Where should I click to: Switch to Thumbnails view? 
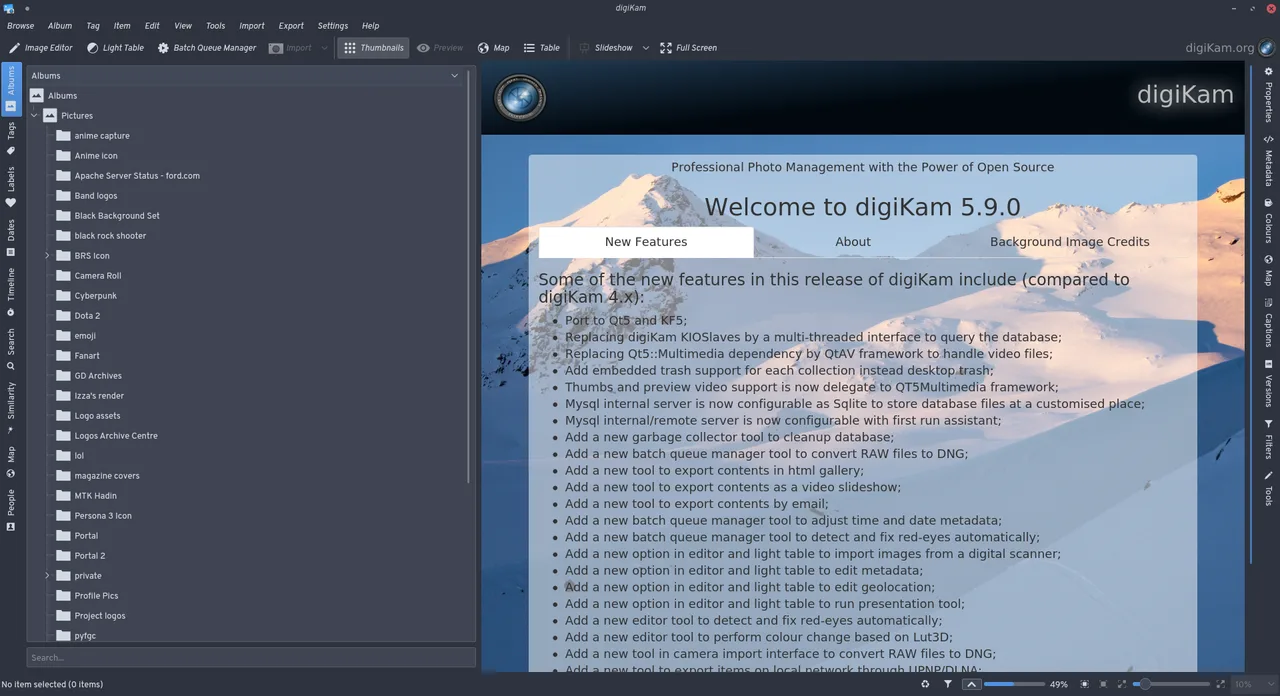373,48
